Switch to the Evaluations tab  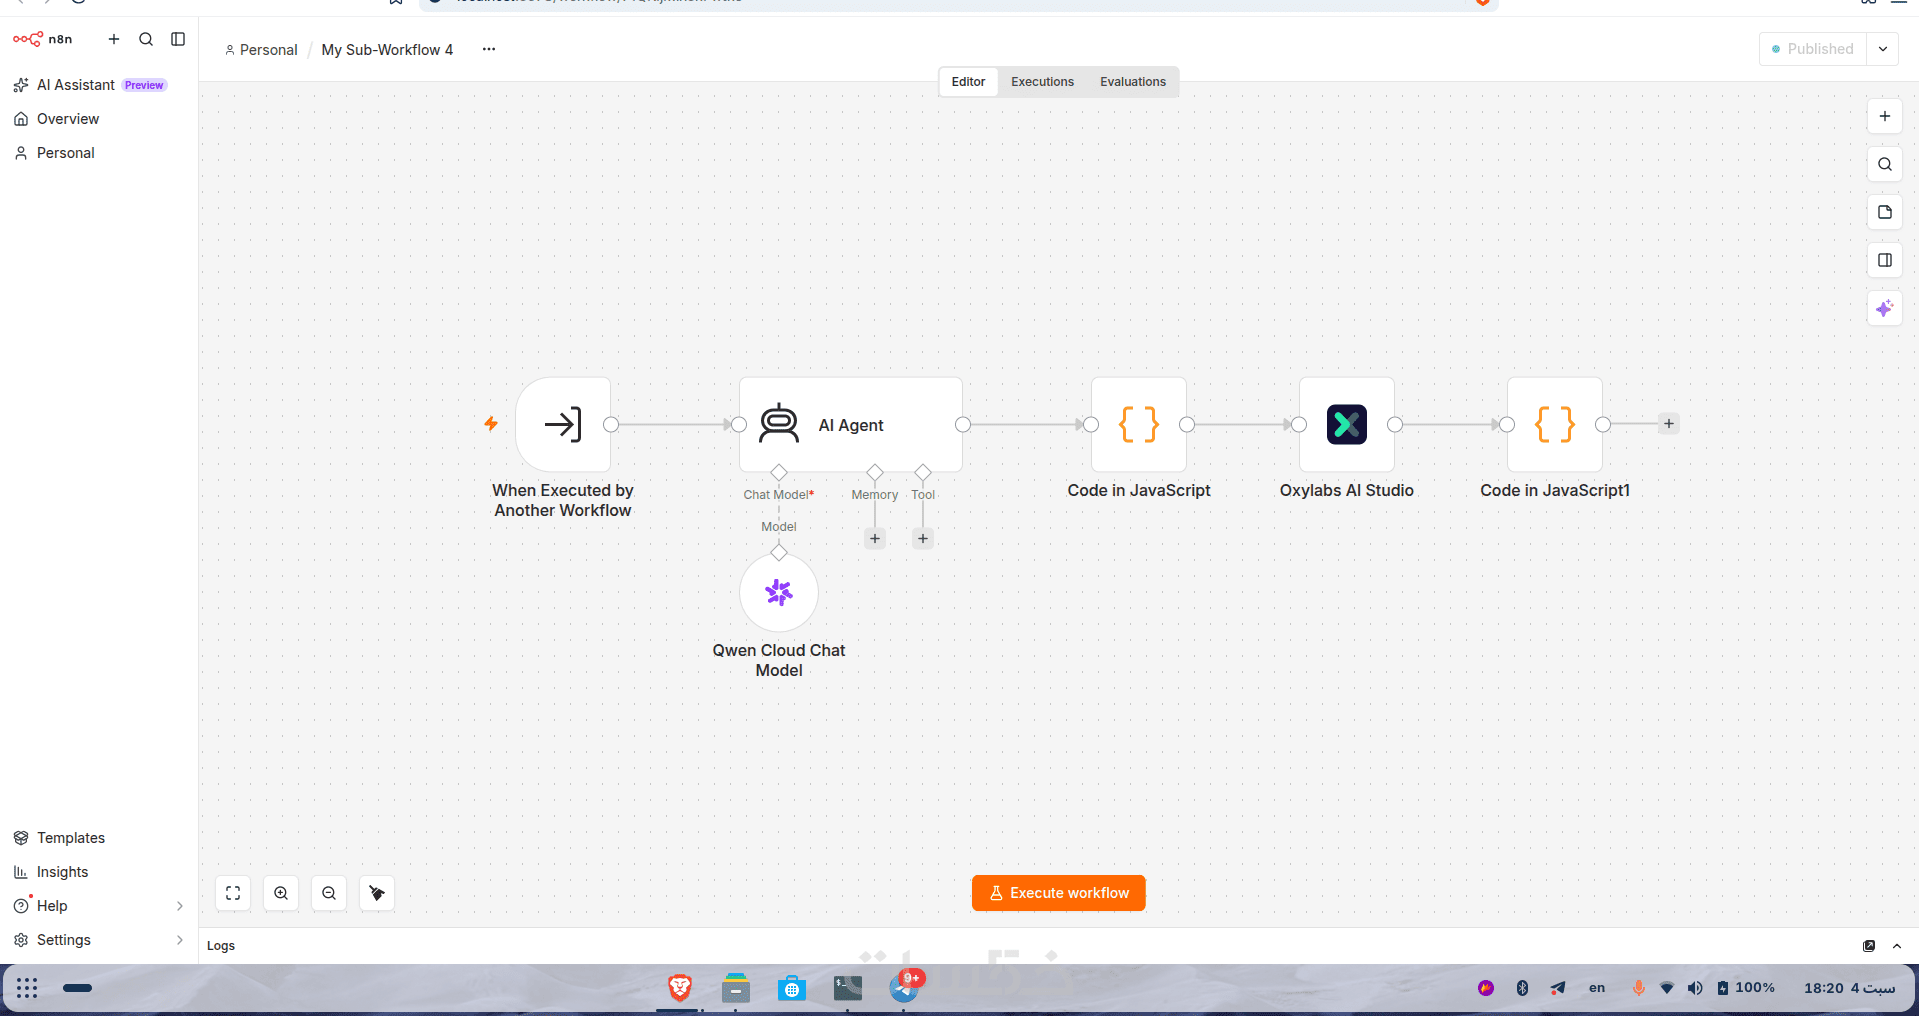click(x=1133, y=82)
